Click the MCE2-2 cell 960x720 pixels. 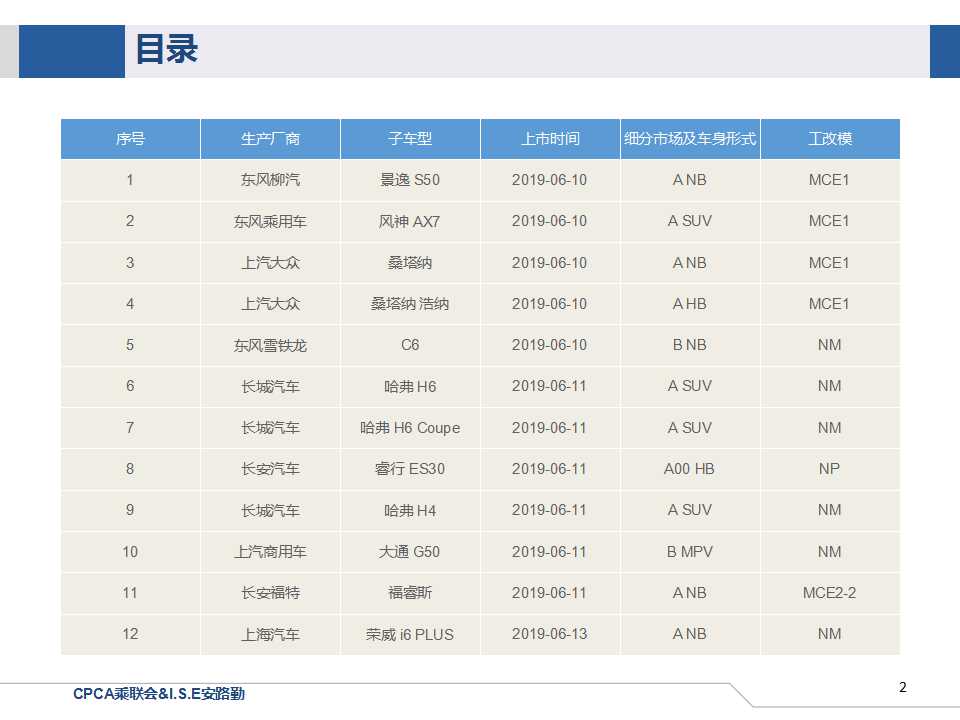(x=830, y=593)
